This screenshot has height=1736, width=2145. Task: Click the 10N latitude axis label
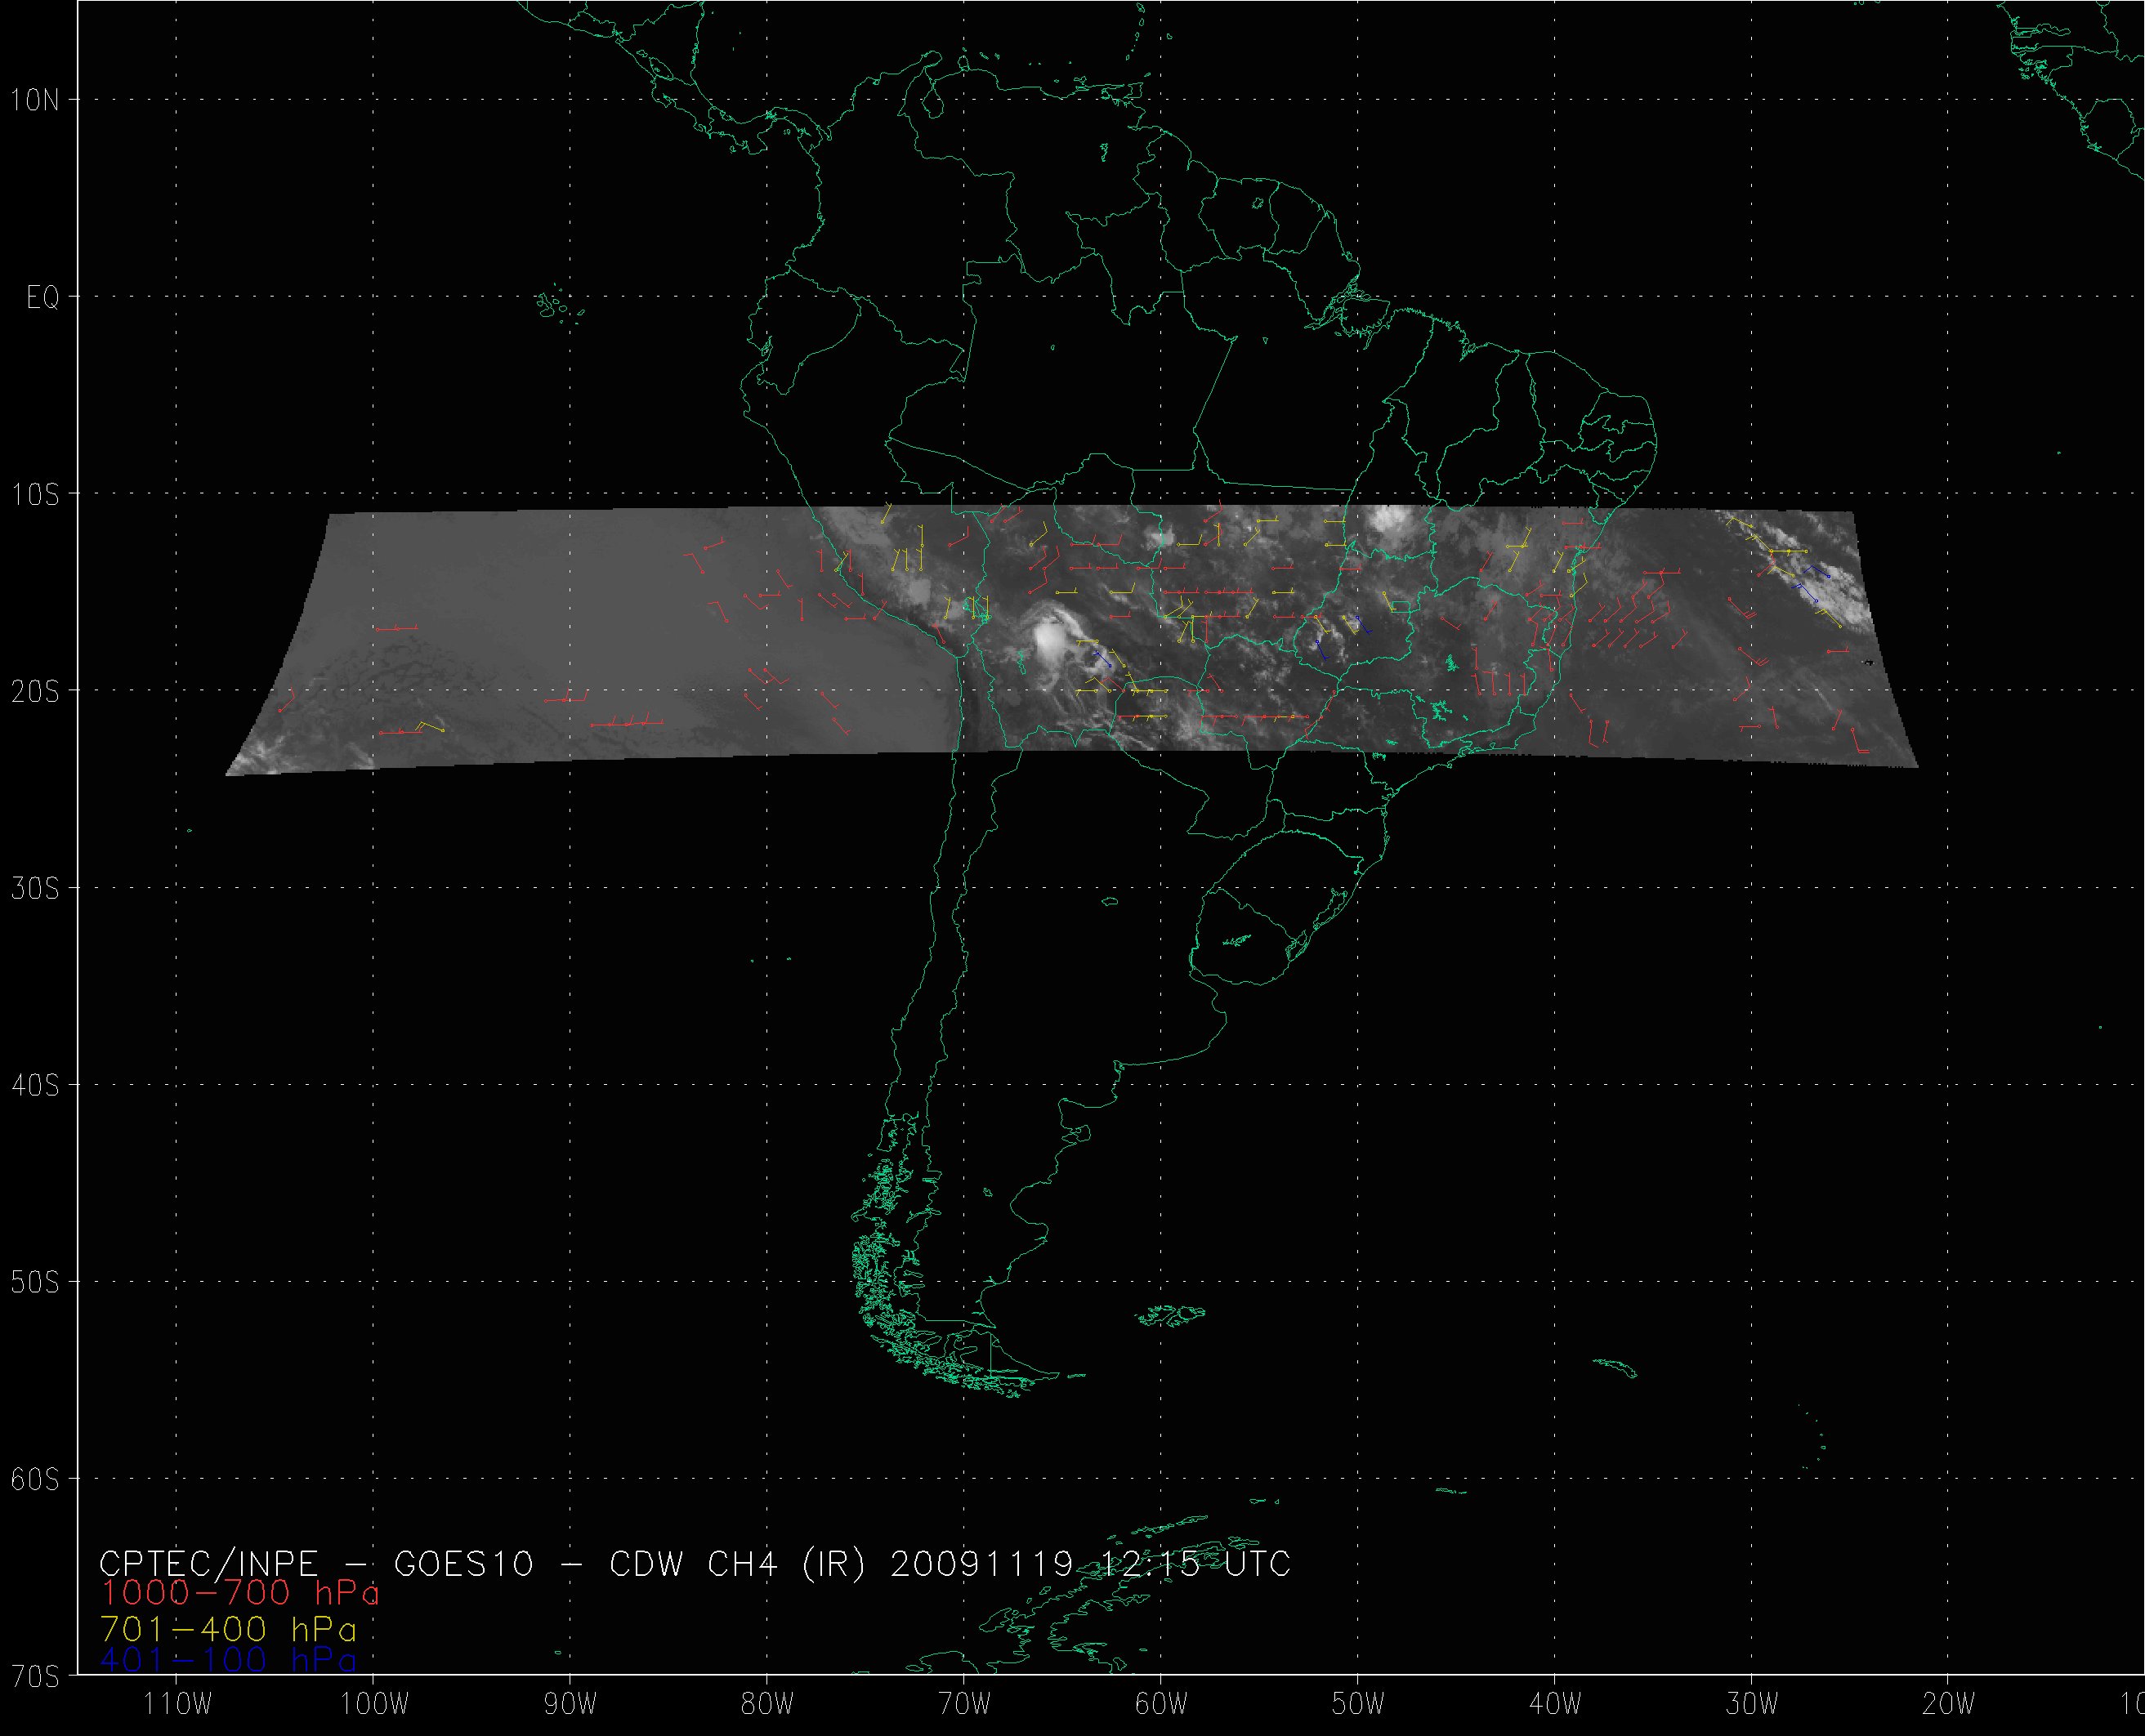(x=35, y=100)
